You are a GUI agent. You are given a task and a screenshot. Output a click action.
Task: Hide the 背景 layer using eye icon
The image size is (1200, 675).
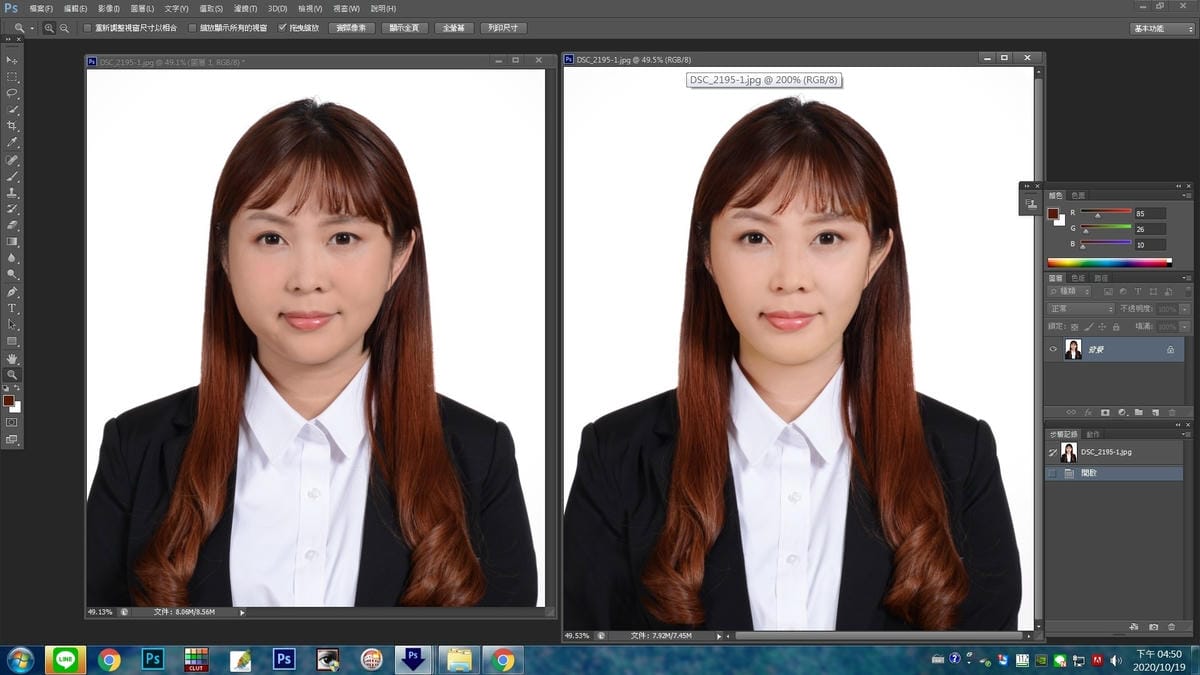click(1053, 350)
